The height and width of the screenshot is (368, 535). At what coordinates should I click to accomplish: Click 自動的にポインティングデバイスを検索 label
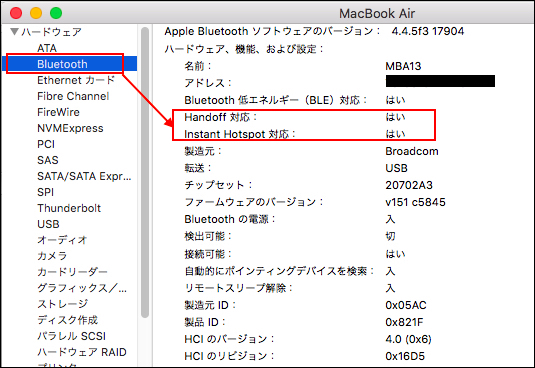(x=279, y=271)
